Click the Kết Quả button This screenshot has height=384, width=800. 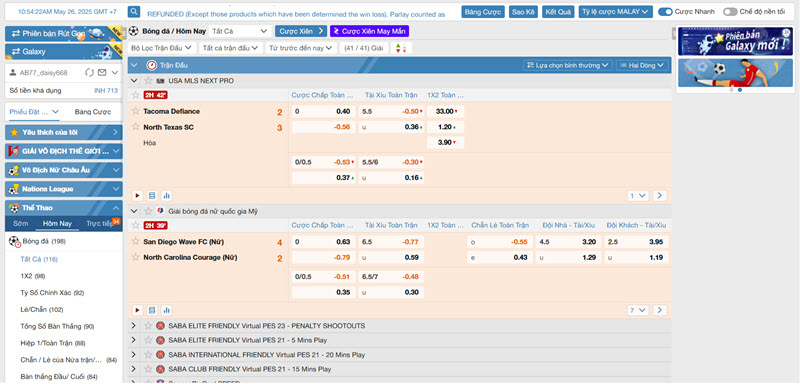[558, 12]
